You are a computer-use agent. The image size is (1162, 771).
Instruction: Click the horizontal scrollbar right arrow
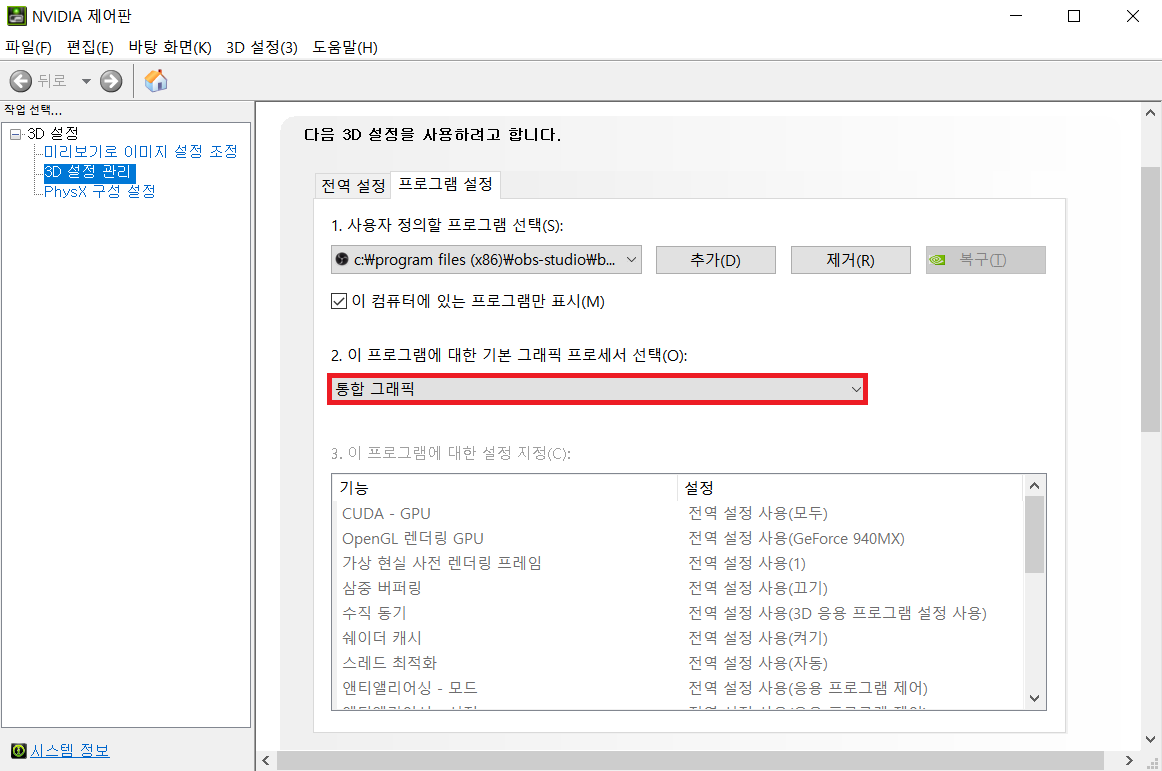pos(1129,761)
